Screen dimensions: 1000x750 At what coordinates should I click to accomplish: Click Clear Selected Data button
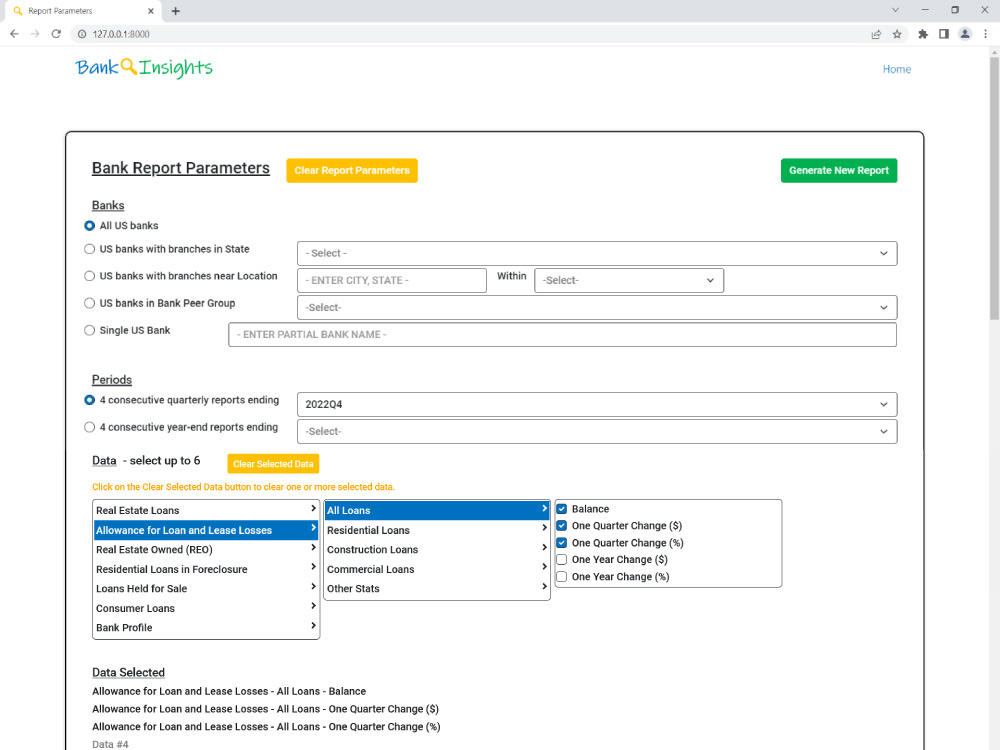pos(273,464)
